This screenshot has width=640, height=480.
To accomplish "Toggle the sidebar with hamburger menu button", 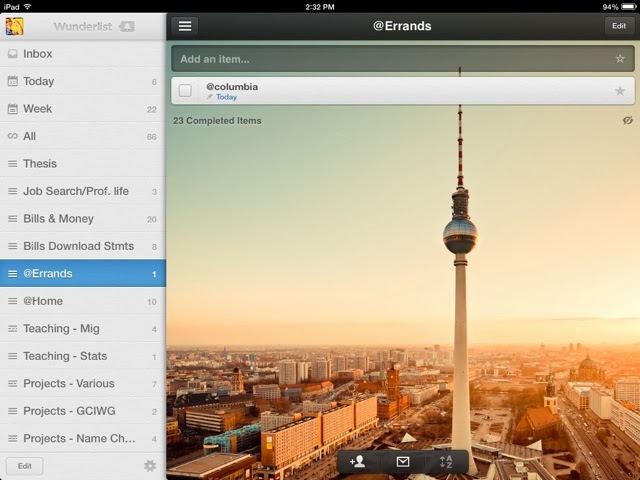I will pyautogui.click(x=185, y=26).
